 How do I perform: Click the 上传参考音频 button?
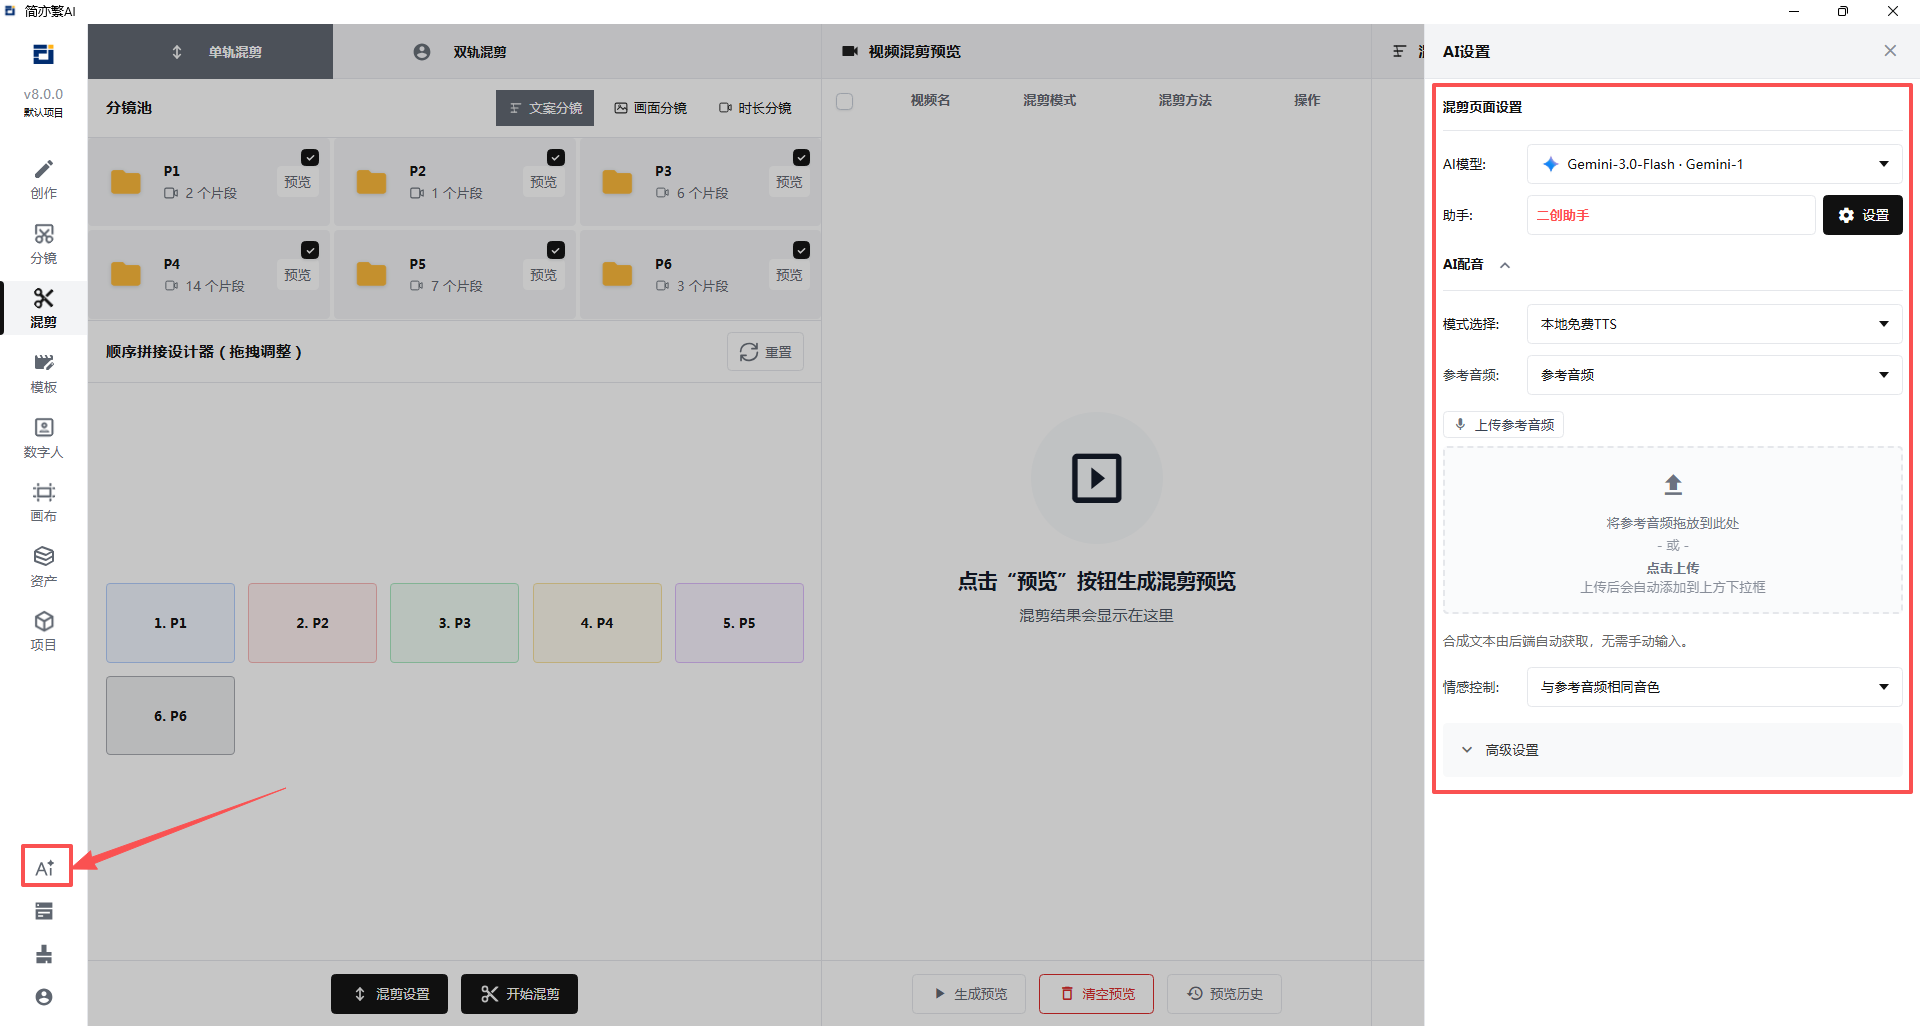(x=1503, y=425)
